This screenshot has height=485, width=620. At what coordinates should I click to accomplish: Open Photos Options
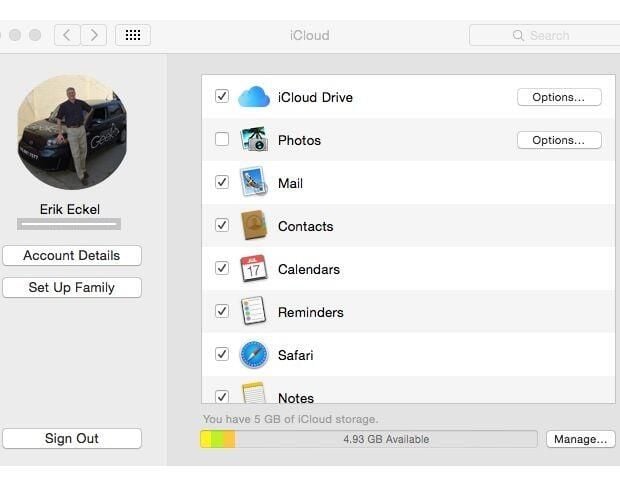(x=559, y=140)
